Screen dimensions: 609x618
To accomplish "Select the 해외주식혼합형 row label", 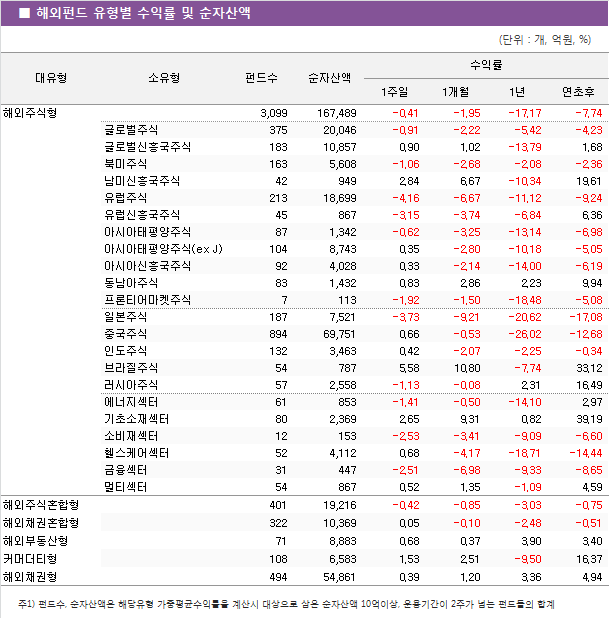I will click(x=41, y=505).
